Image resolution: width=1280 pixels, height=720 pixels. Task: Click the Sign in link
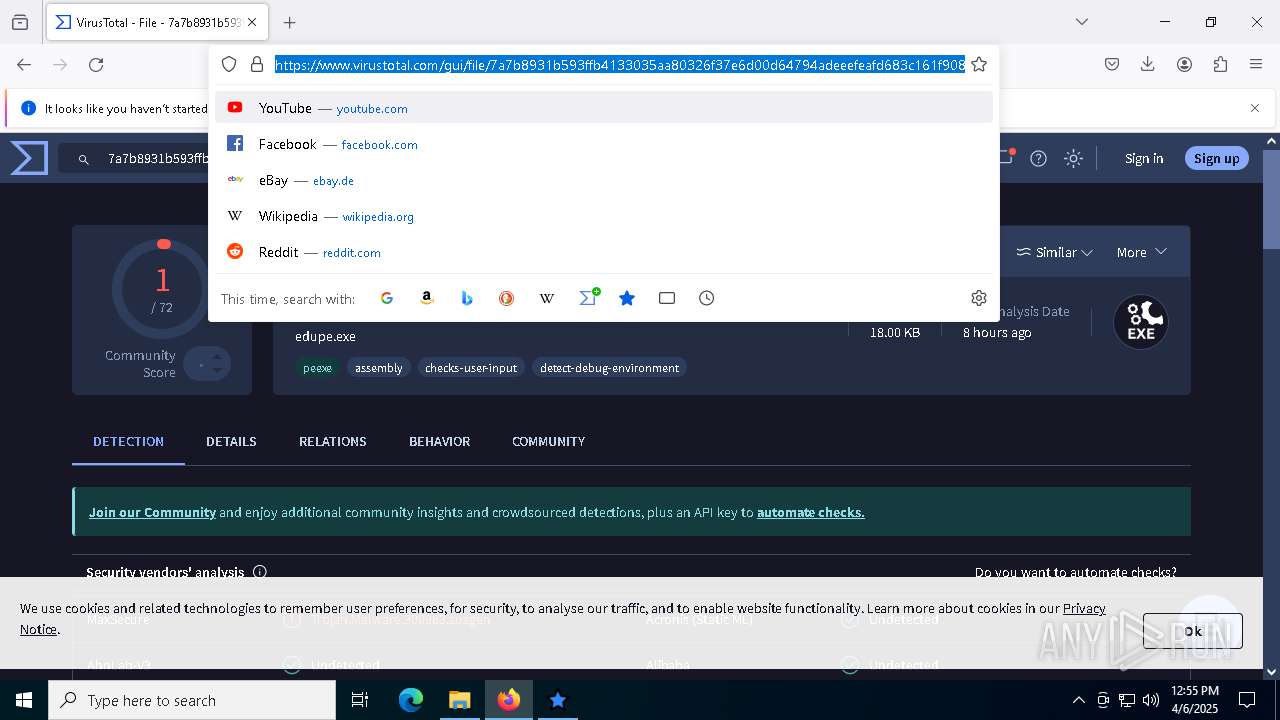coord(1144,158)
